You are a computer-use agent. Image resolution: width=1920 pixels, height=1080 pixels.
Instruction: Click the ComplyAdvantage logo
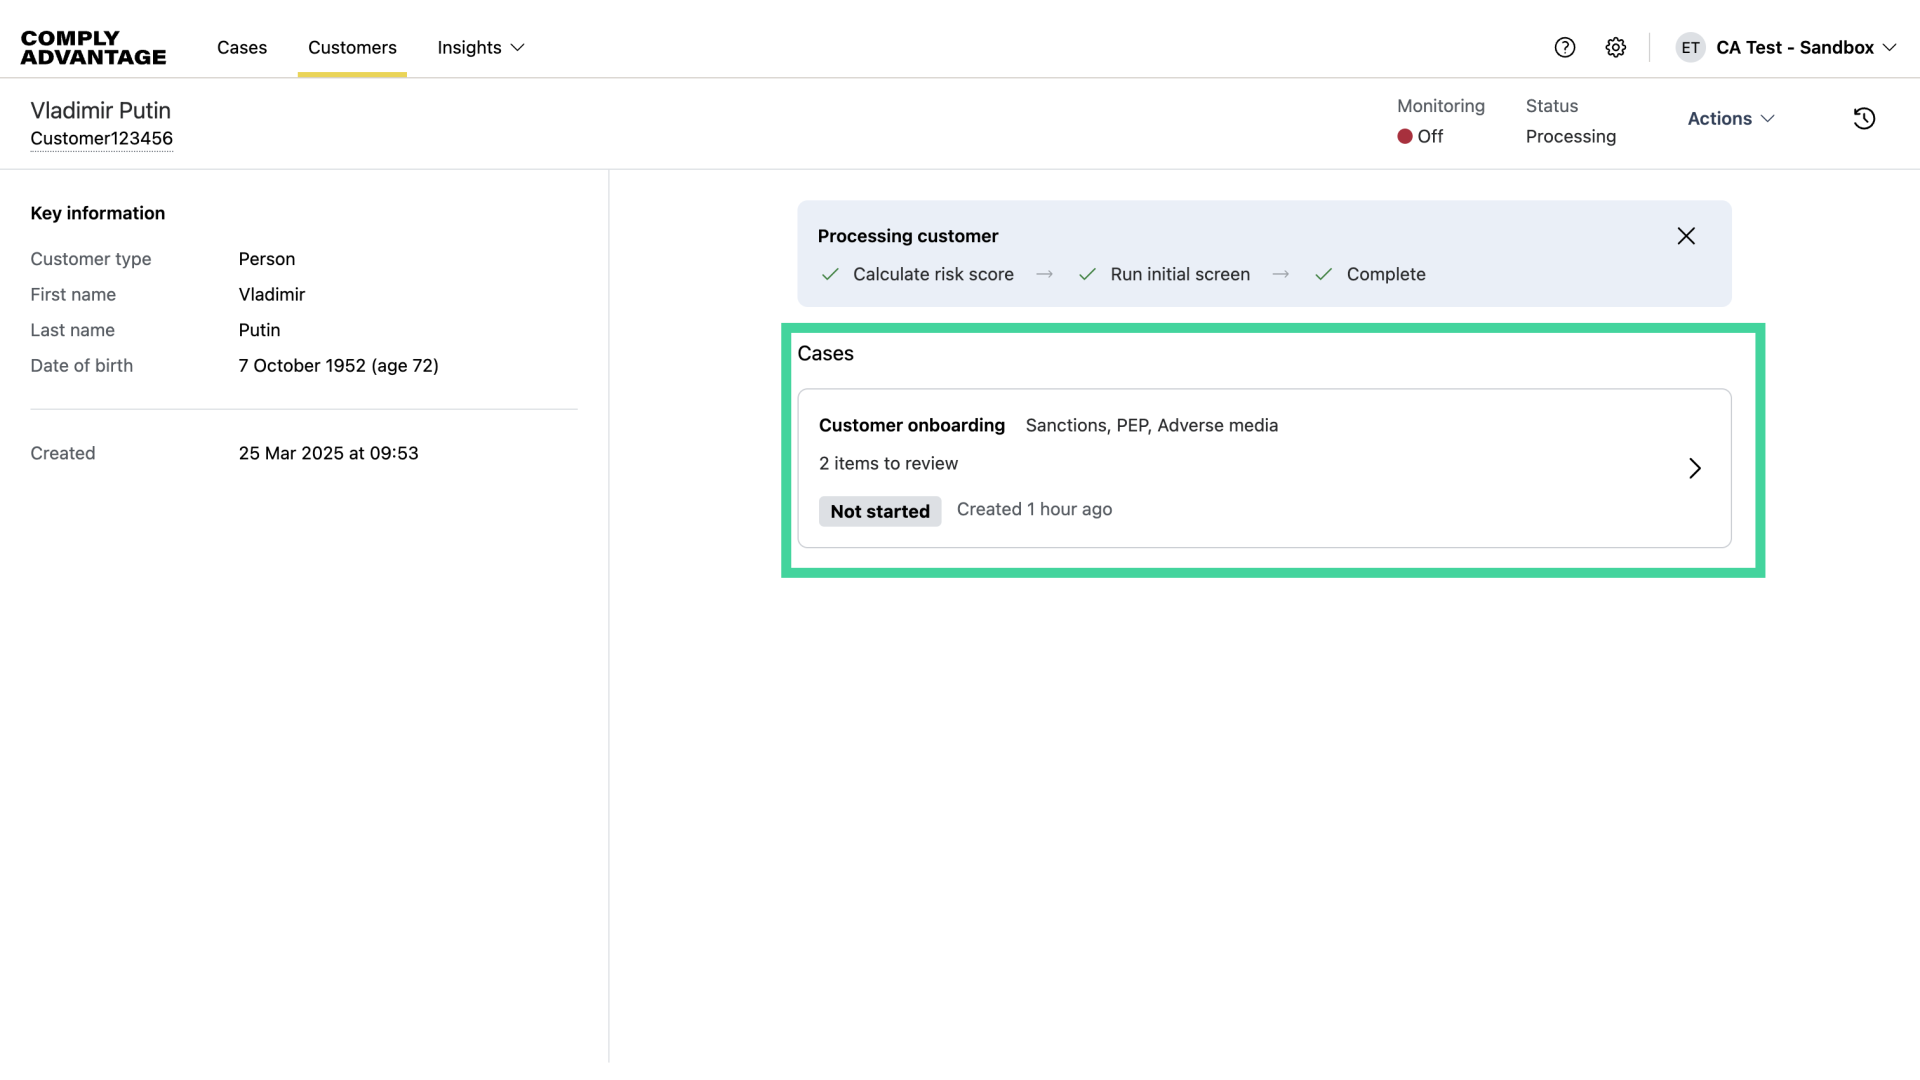(x=93, y=47)
